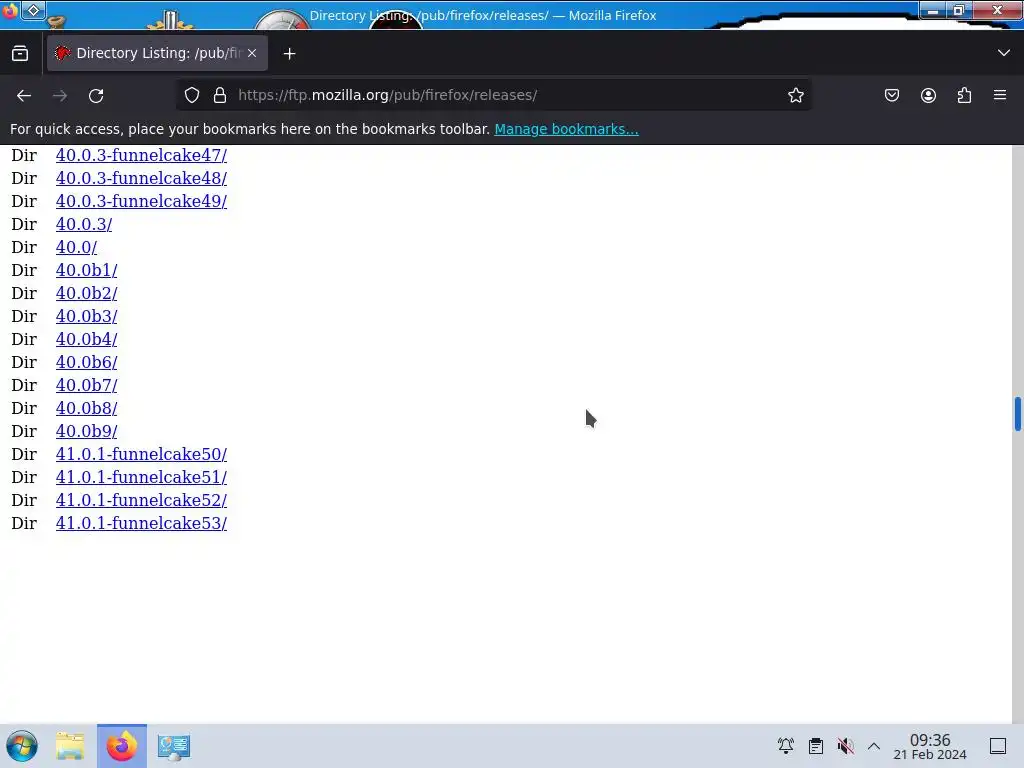
Task: Close the Directory Listing tab
Action: click(252, 53)
